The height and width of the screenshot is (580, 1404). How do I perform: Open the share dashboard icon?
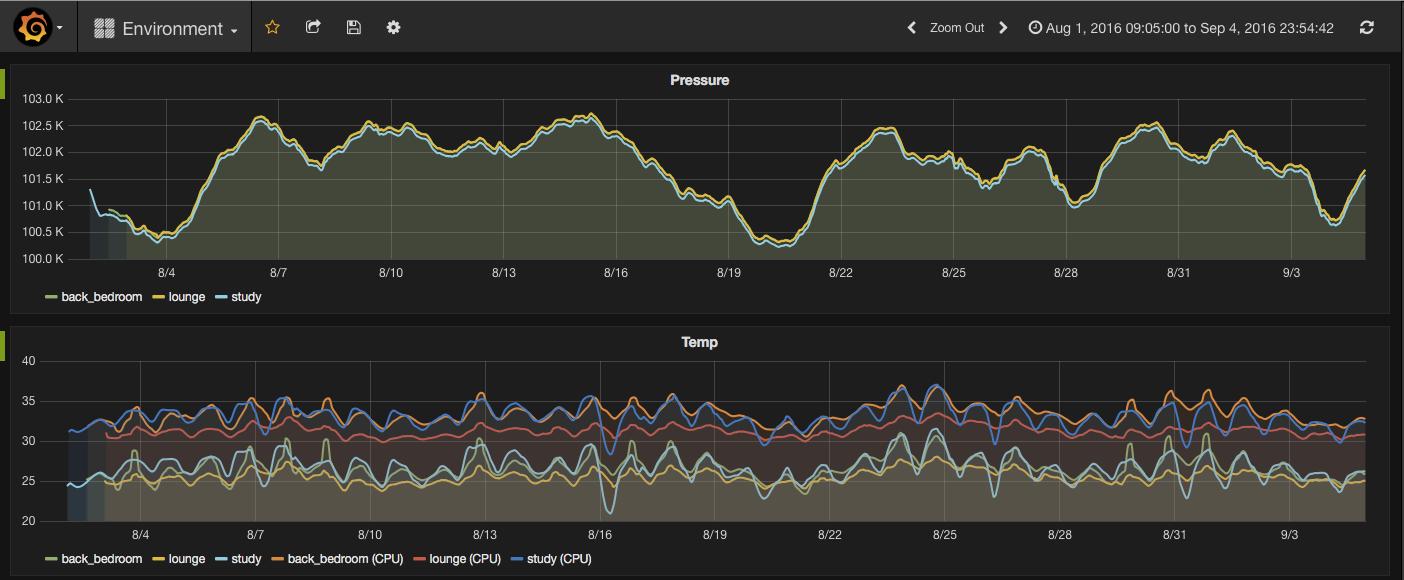coord(313,27)
